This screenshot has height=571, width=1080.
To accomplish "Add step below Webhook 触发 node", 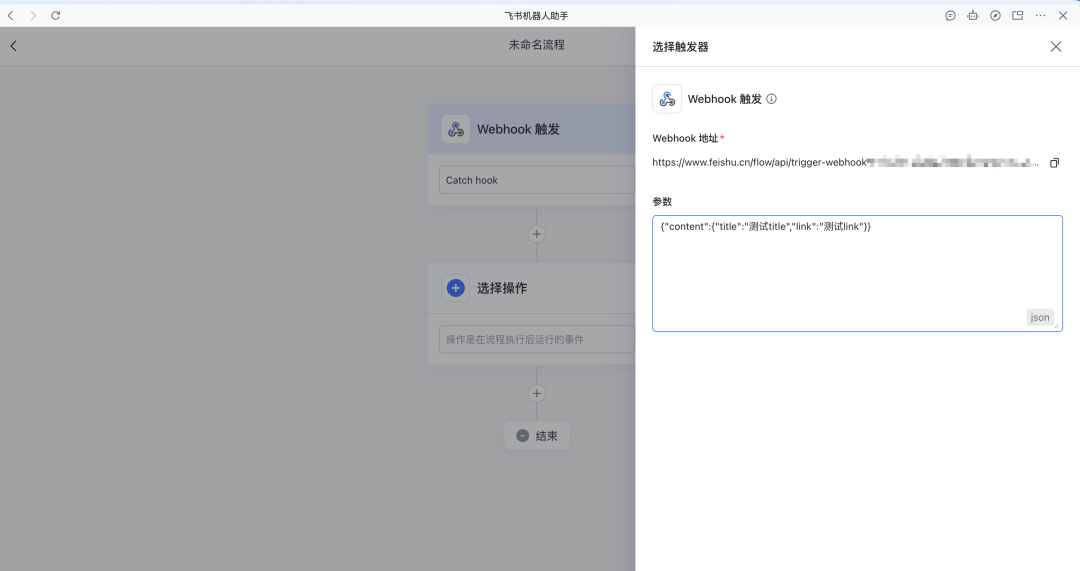I will 537,234.
